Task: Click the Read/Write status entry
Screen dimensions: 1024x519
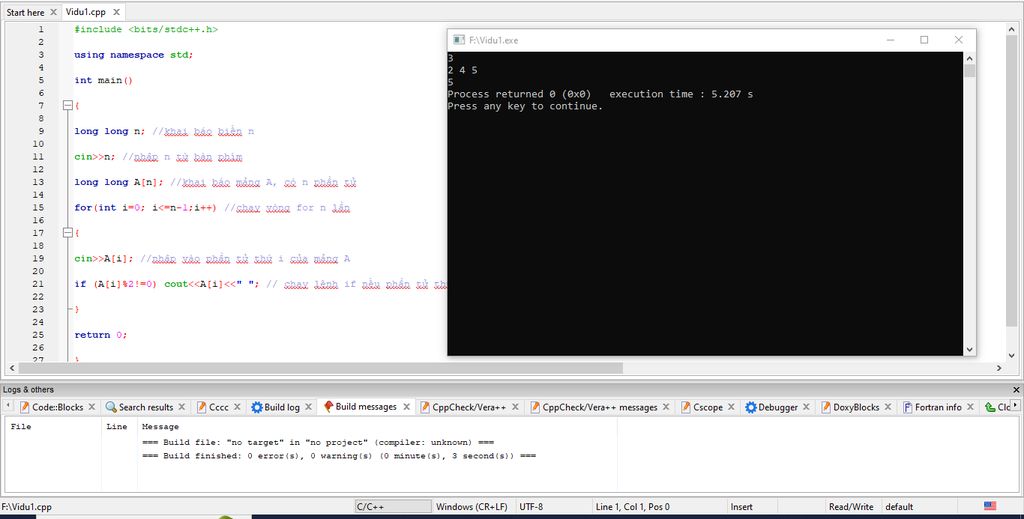Action: click(x=851, y=507)
